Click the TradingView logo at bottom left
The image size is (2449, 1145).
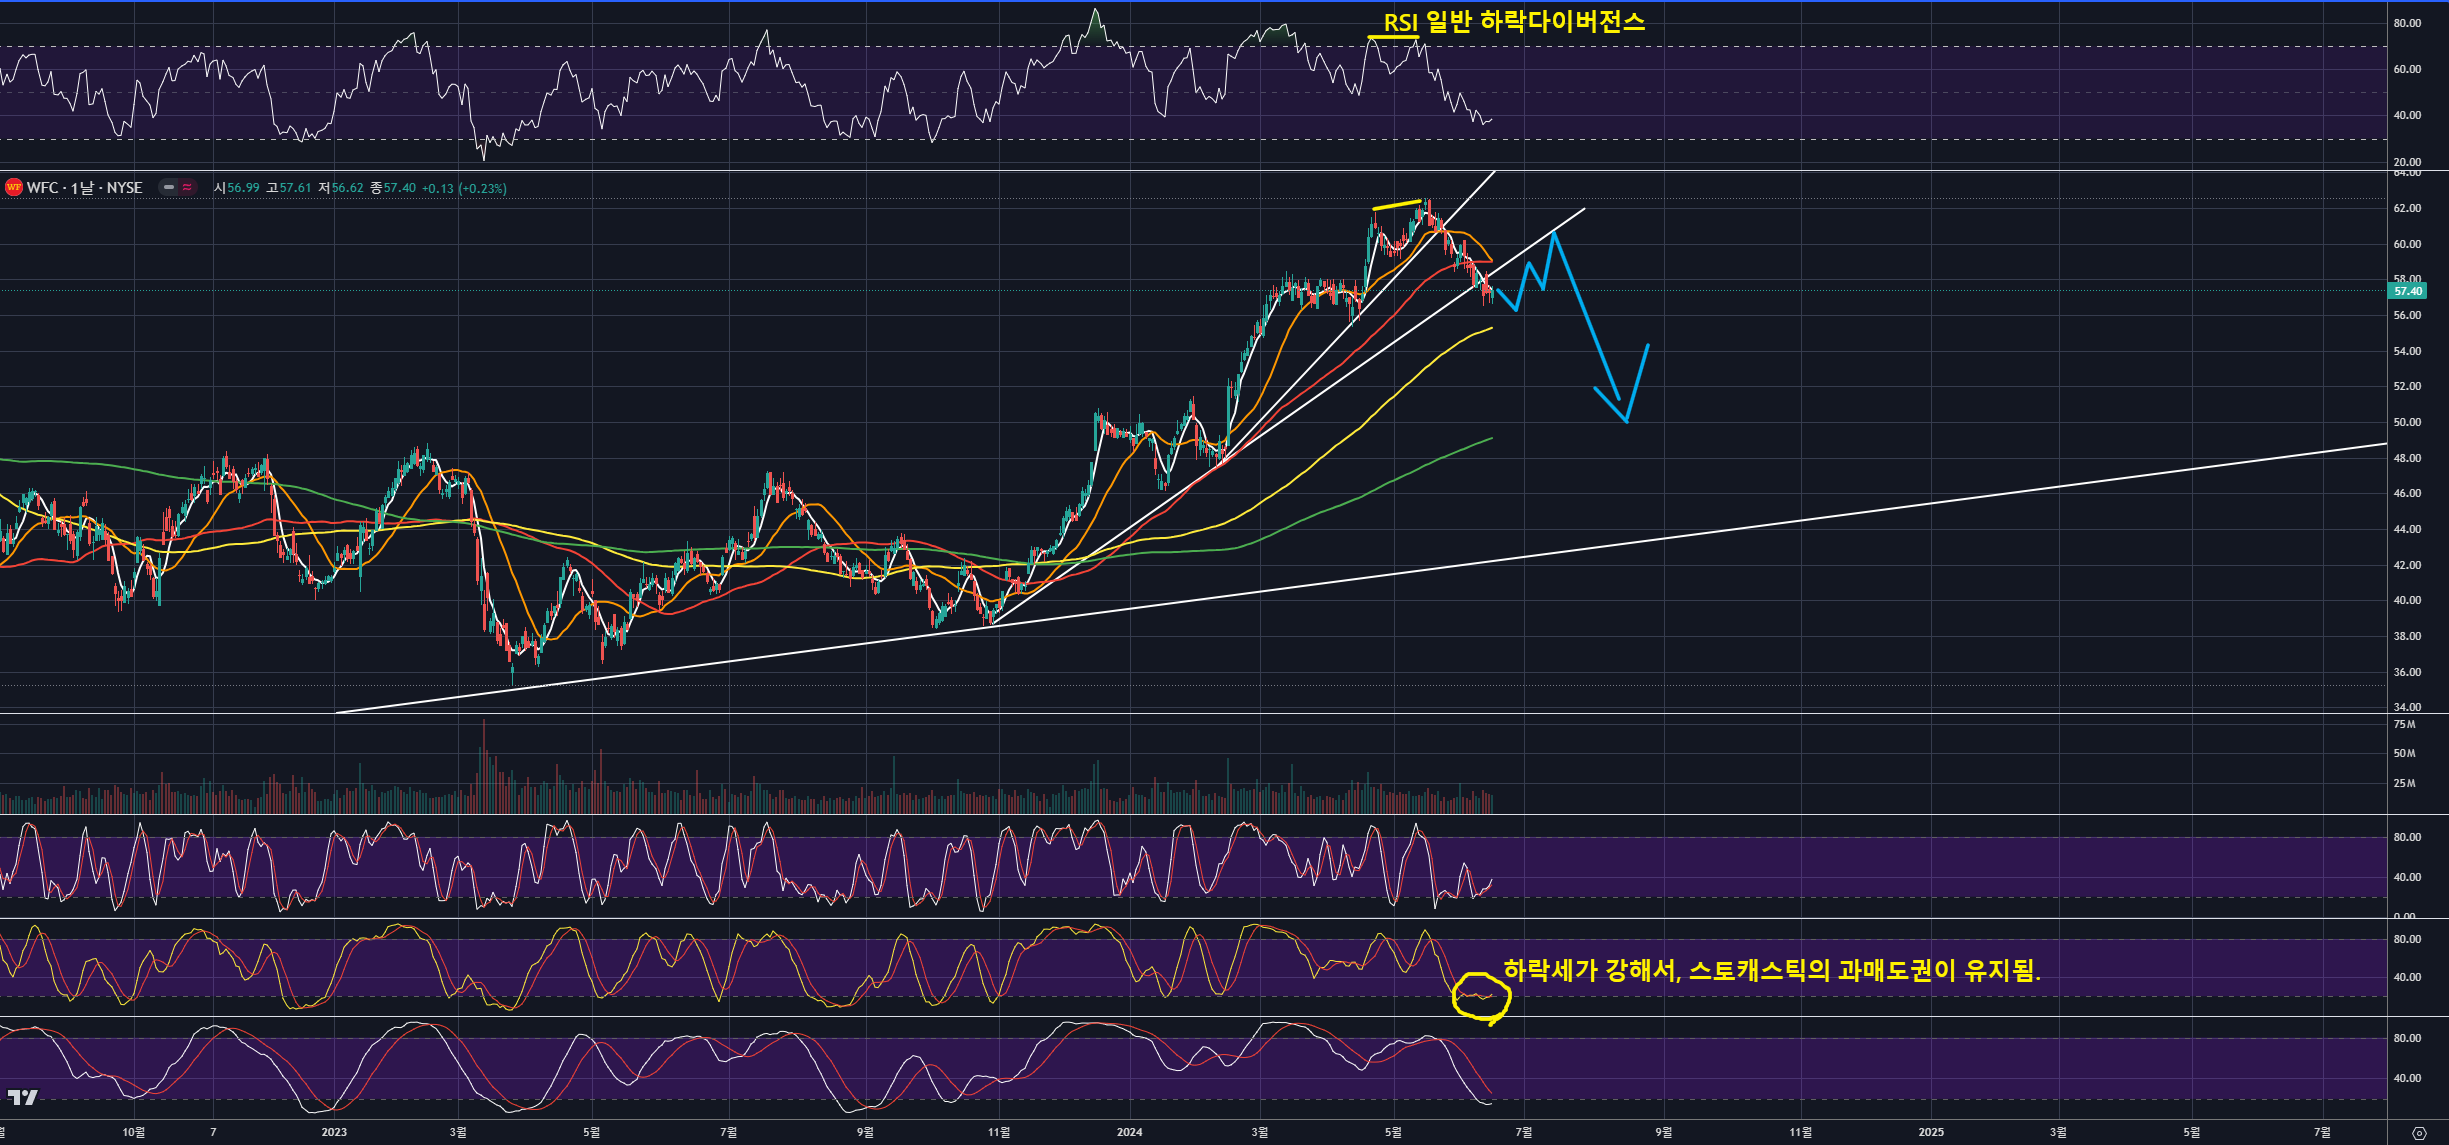pos(22,1097)
